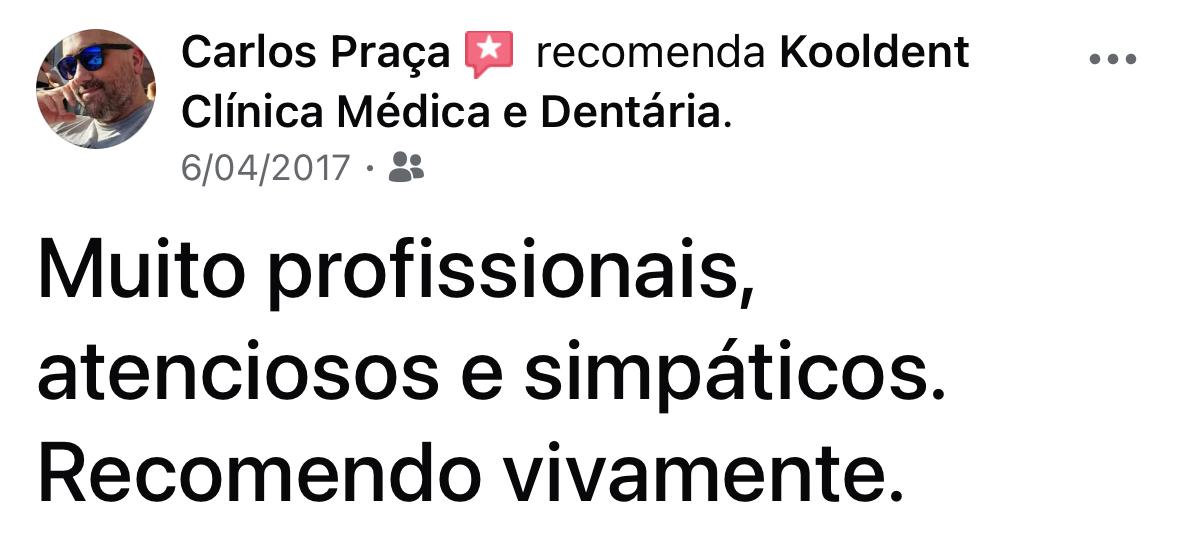Open the Kooldent page link
Screen dimensions: 1179x541
[874, 53]
